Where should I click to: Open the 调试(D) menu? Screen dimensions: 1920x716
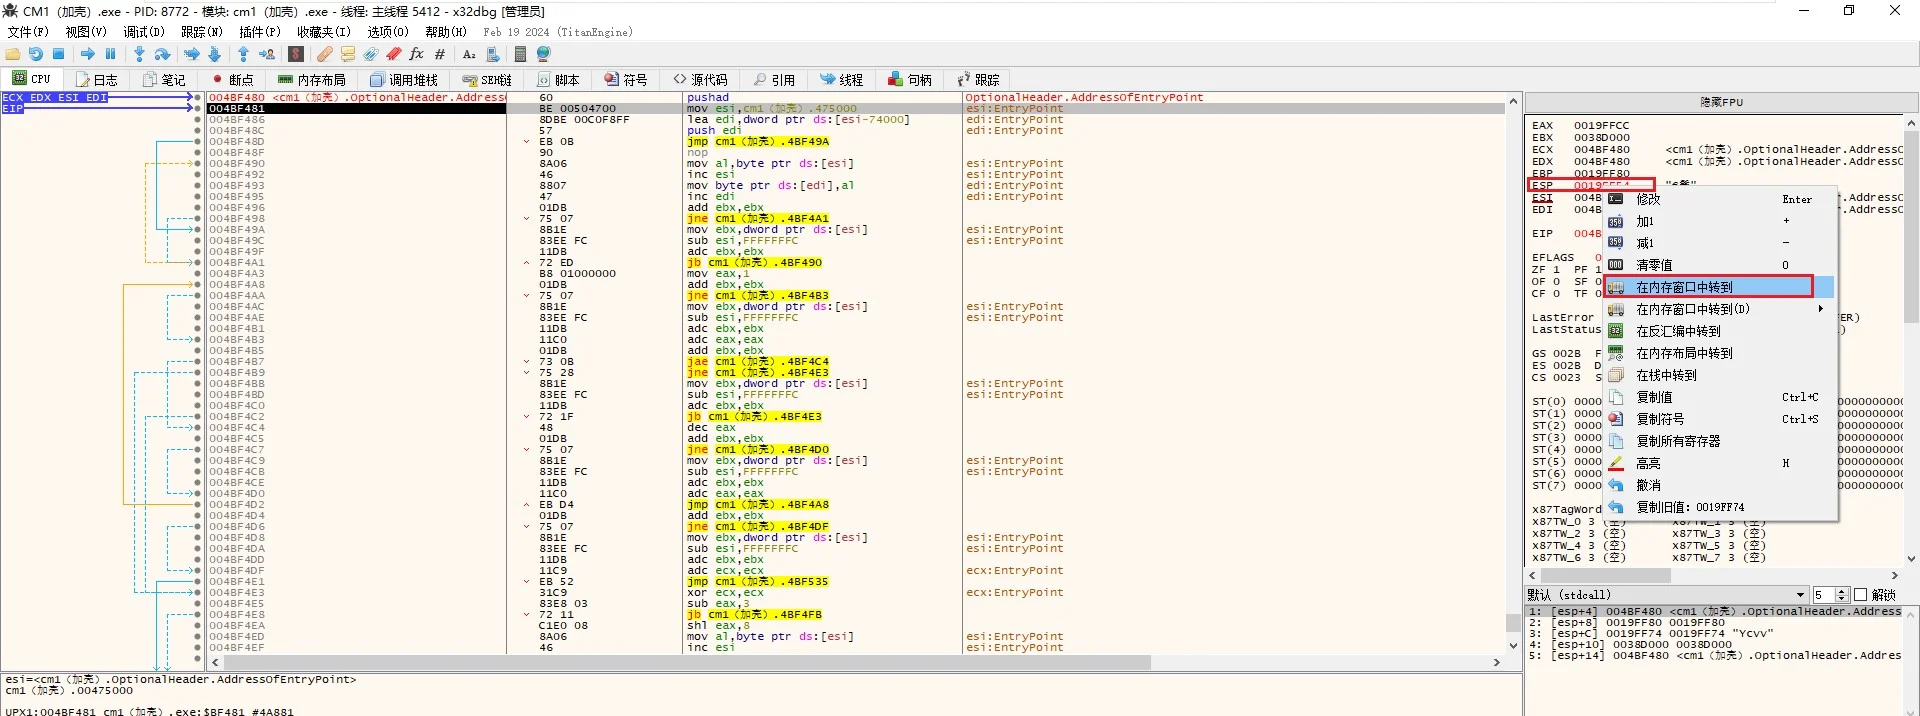(144, 32)
